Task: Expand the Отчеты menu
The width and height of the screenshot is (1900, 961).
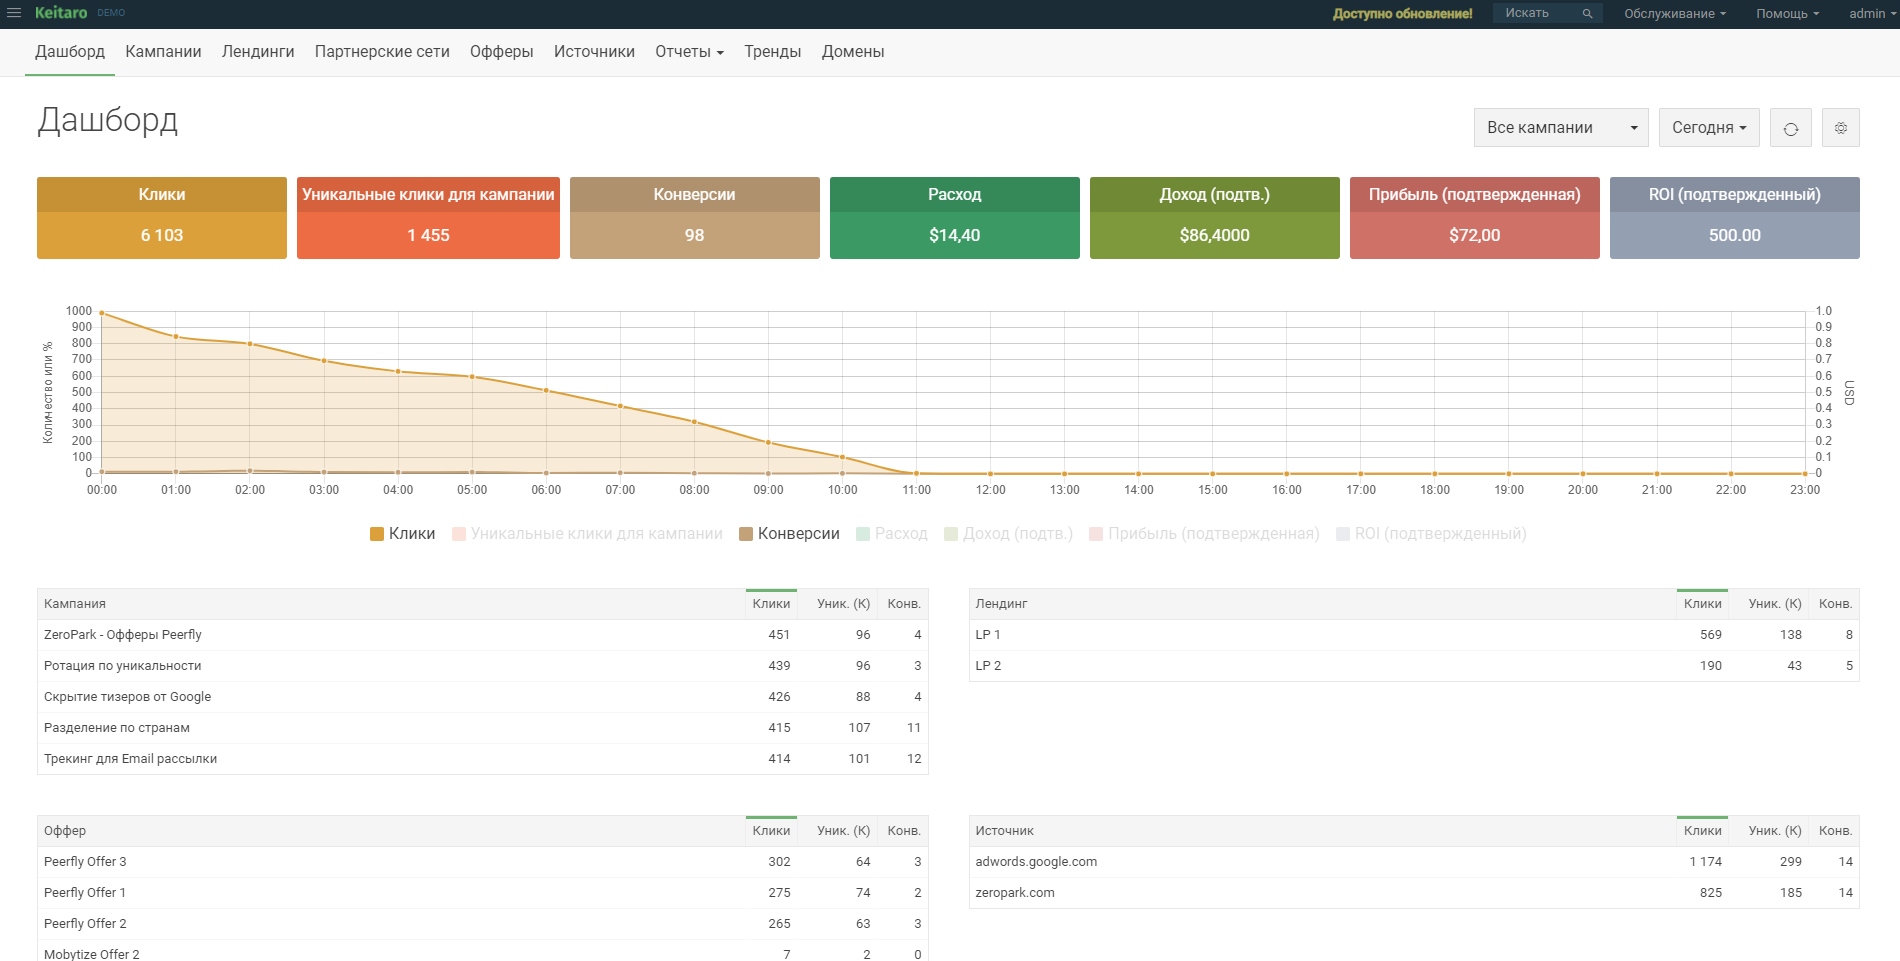Action: coord(689,52)
